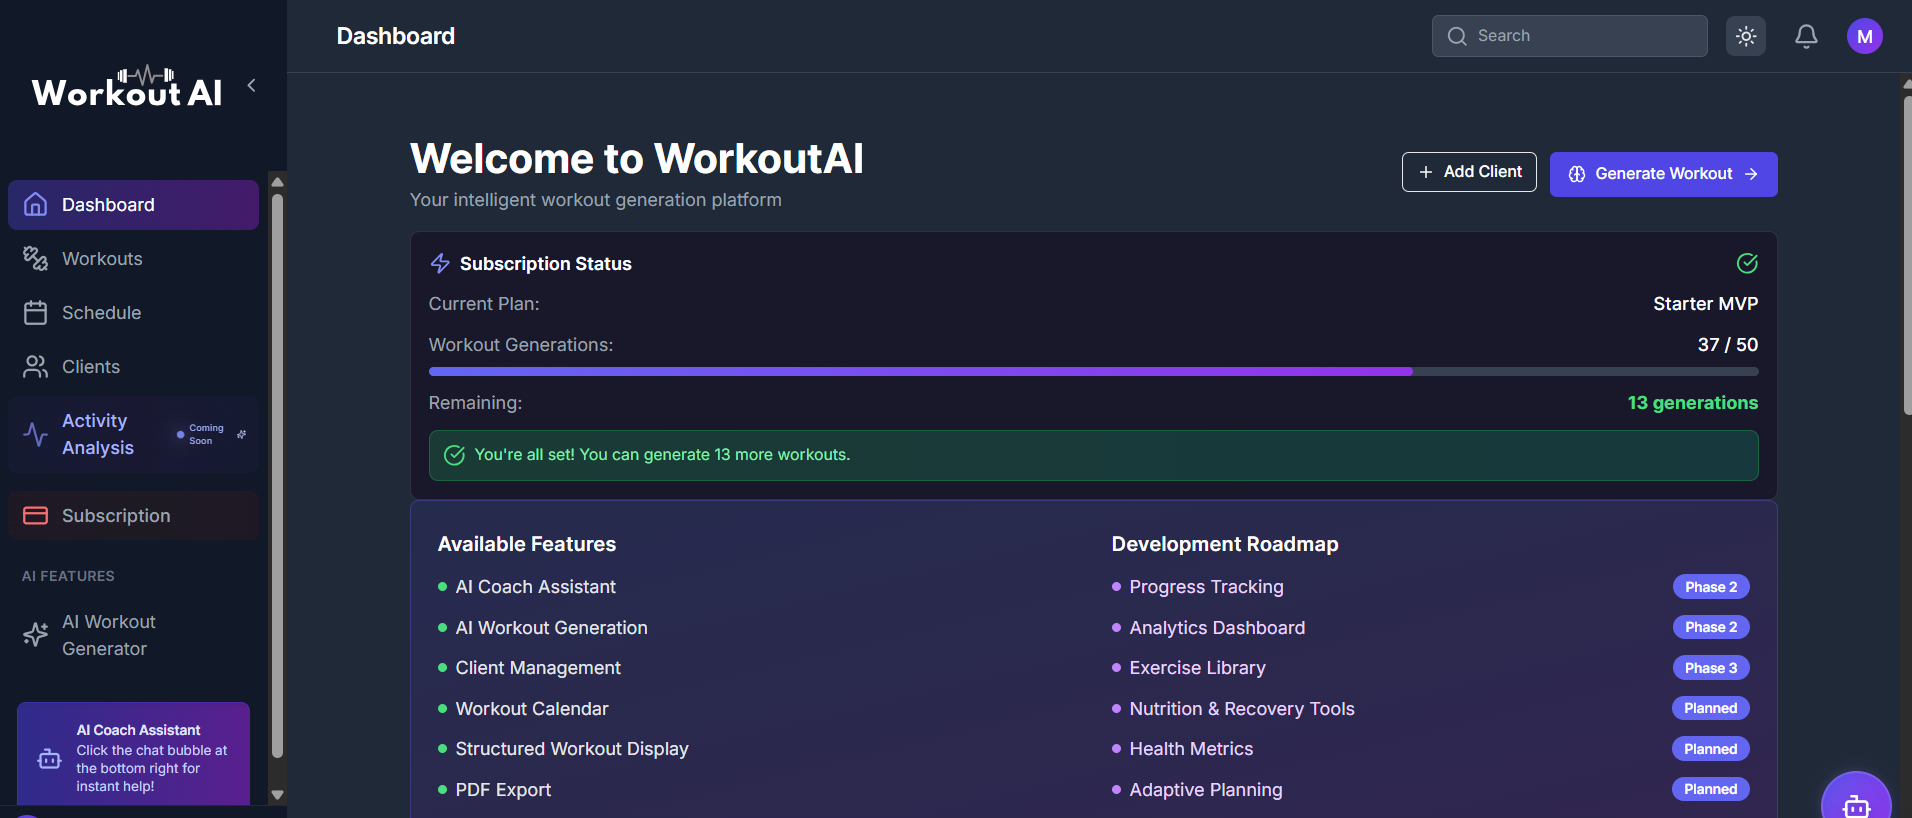Click the workout generations progress bar
The width and height of the screenshot is (1912, 818).
click(1092, 372)
